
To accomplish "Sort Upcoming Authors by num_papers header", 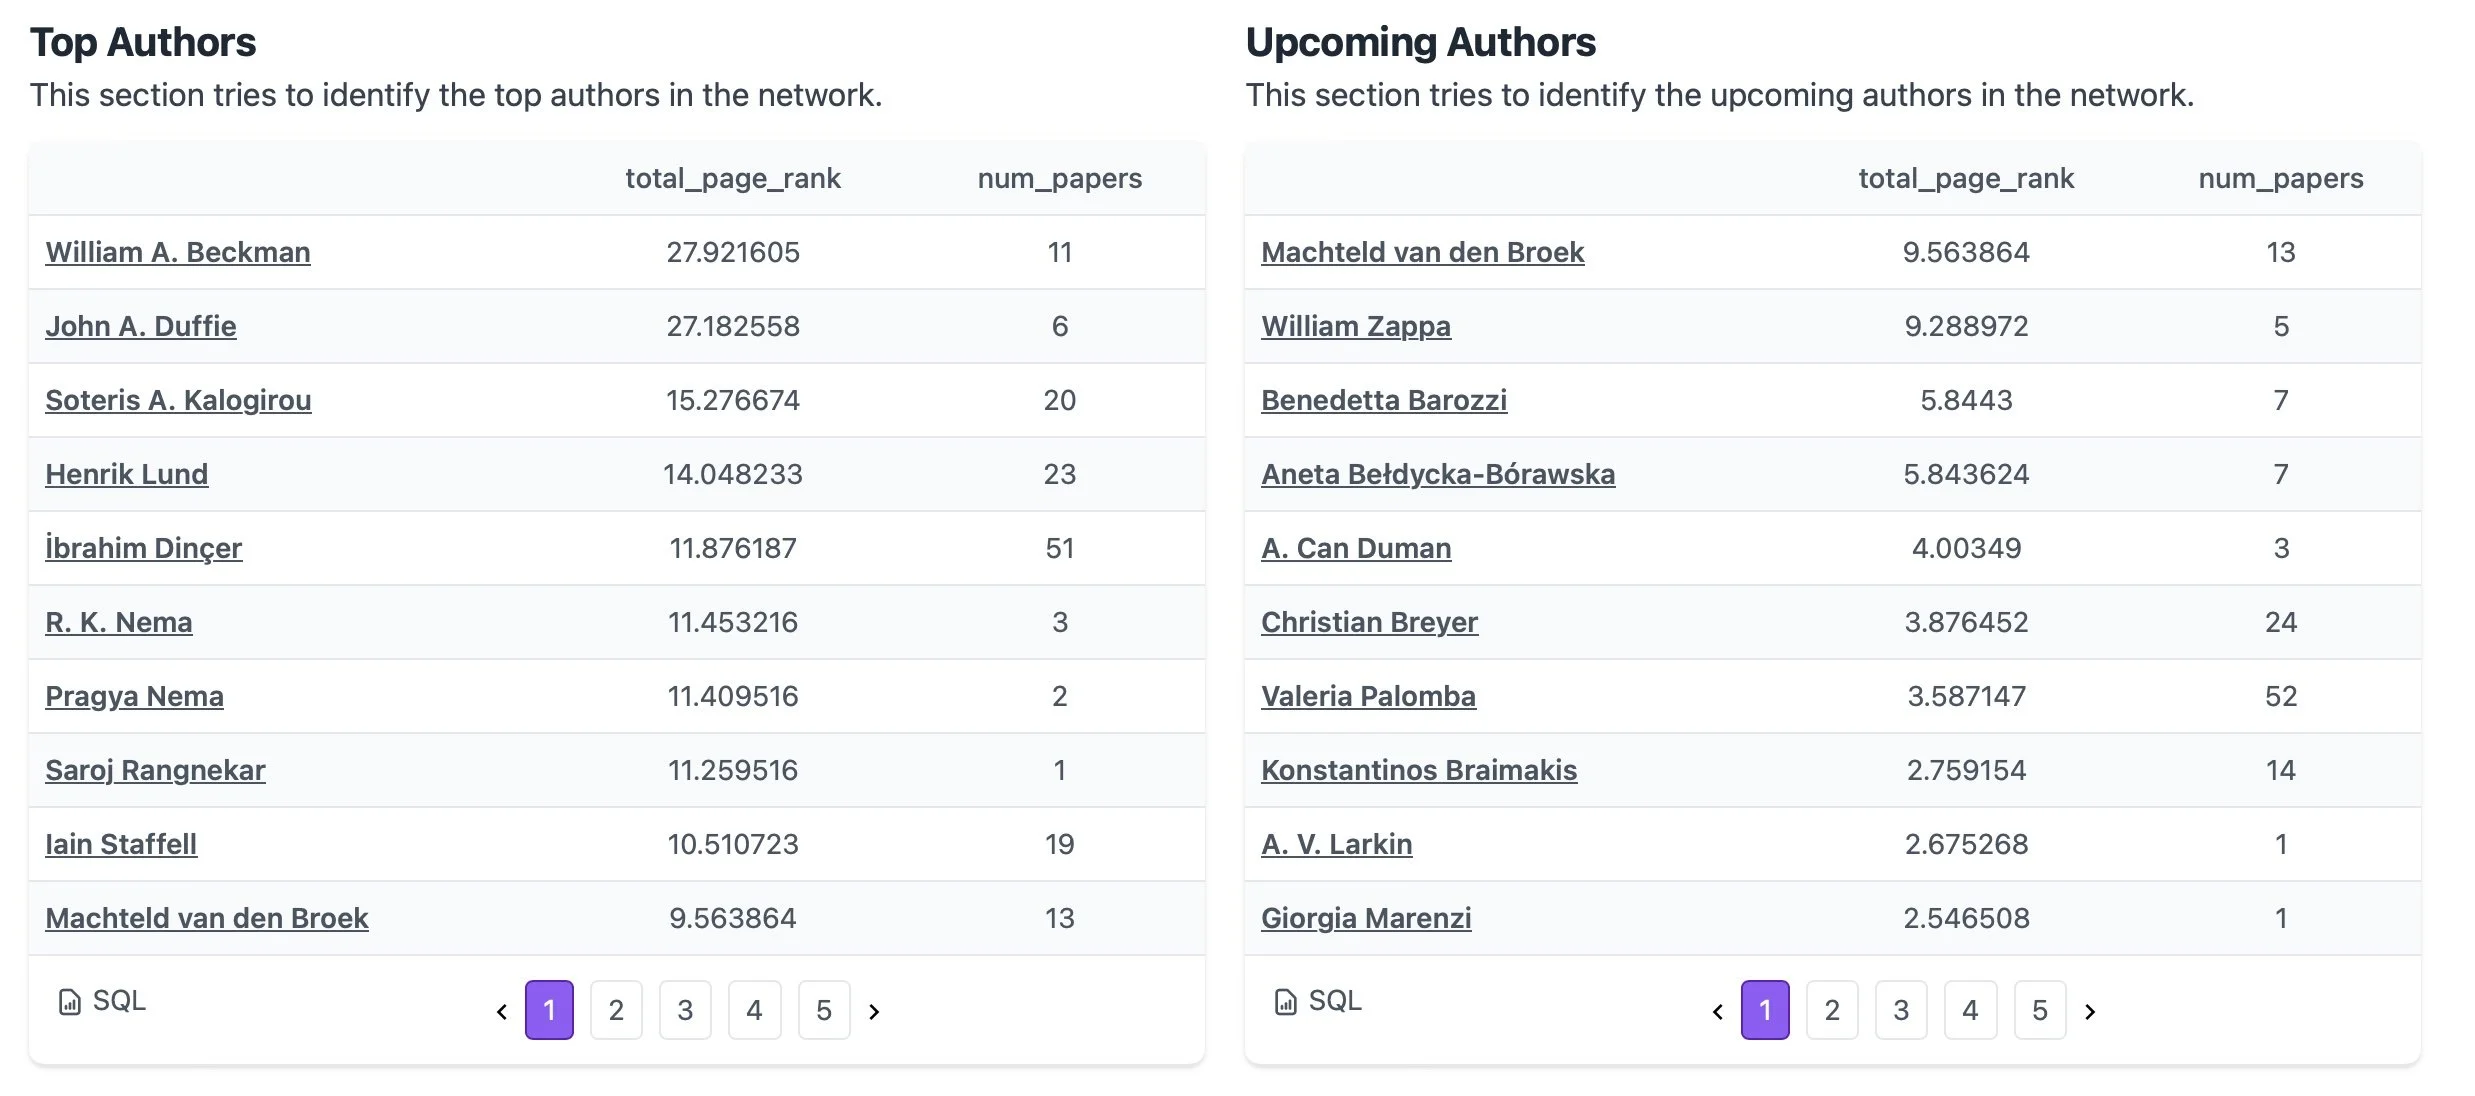I will [2281, 178].
